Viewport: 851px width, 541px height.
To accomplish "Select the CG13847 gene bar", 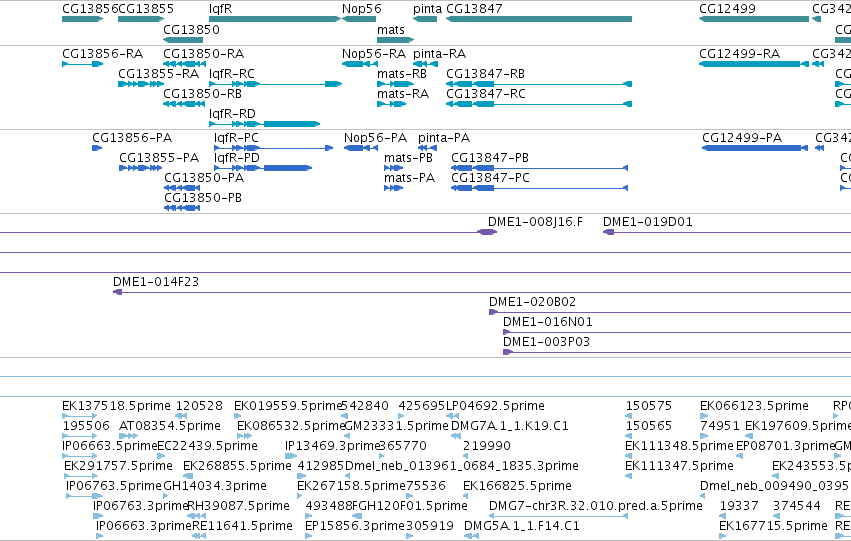I will (x=539, y=19).
